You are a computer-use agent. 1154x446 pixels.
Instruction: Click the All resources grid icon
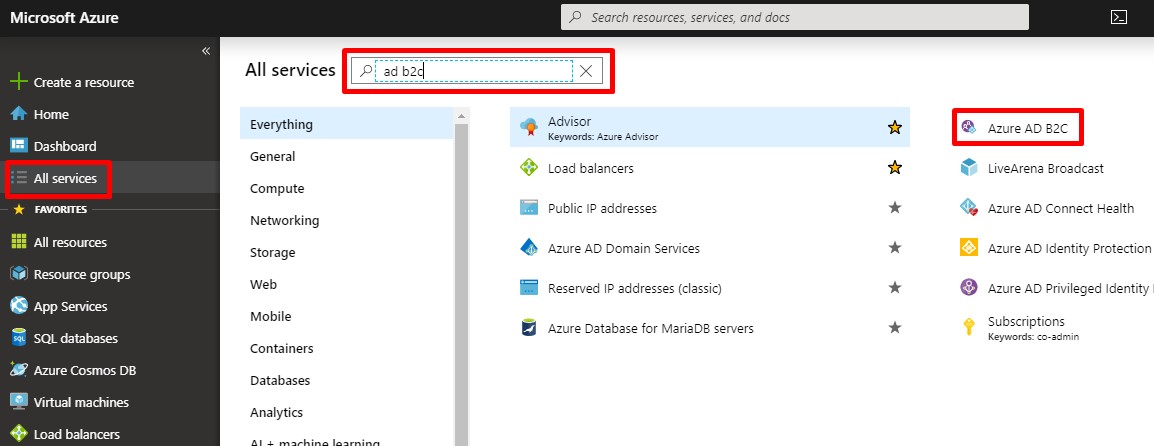point(19,242)
